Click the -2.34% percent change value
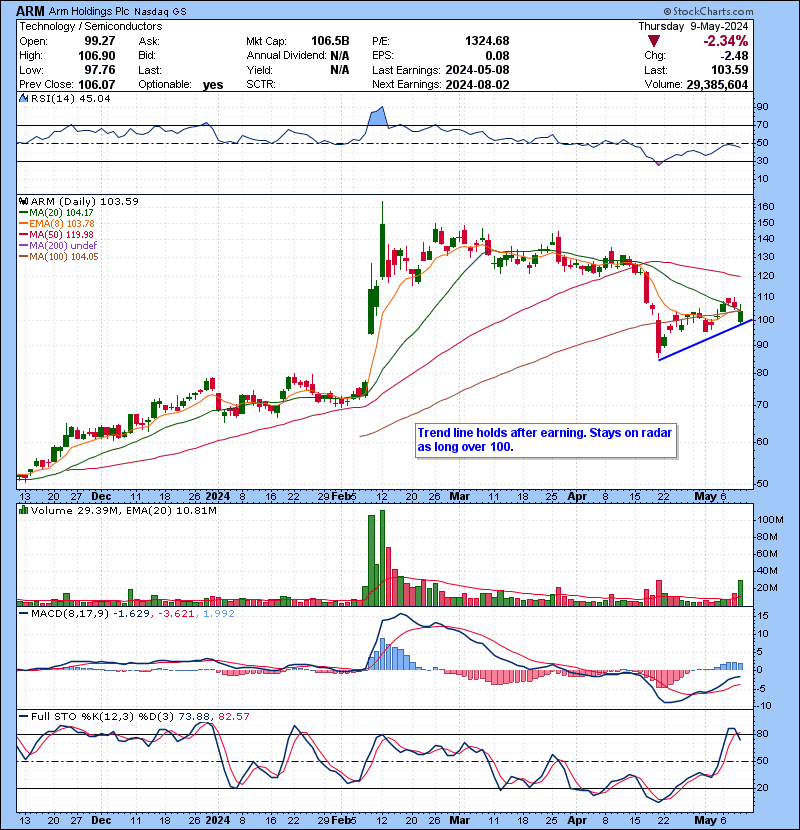 725,41
